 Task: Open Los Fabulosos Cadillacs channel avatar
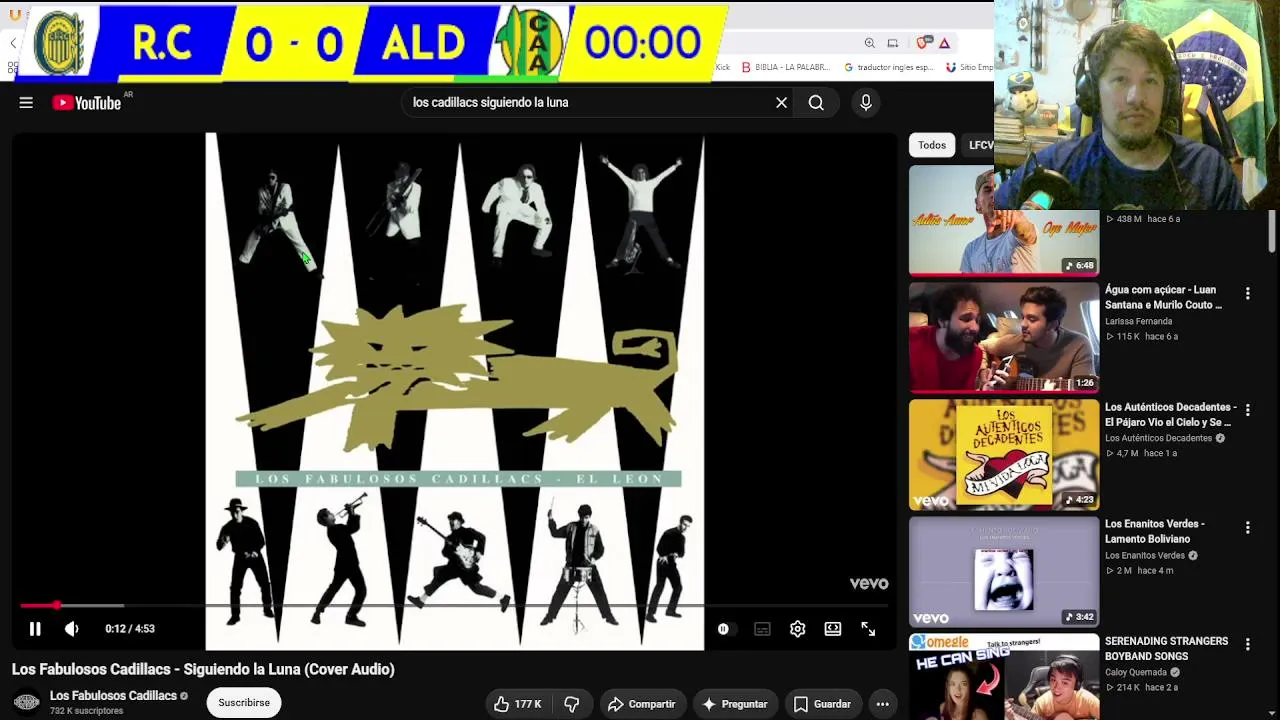click(27, 703)
